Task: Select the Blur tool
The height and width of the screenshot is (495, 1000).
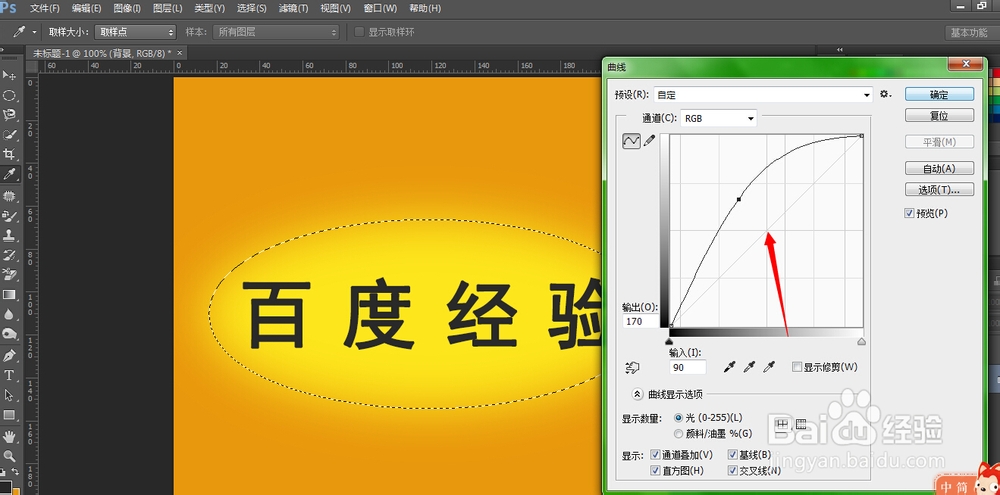Action: click(x=10, y=314)
